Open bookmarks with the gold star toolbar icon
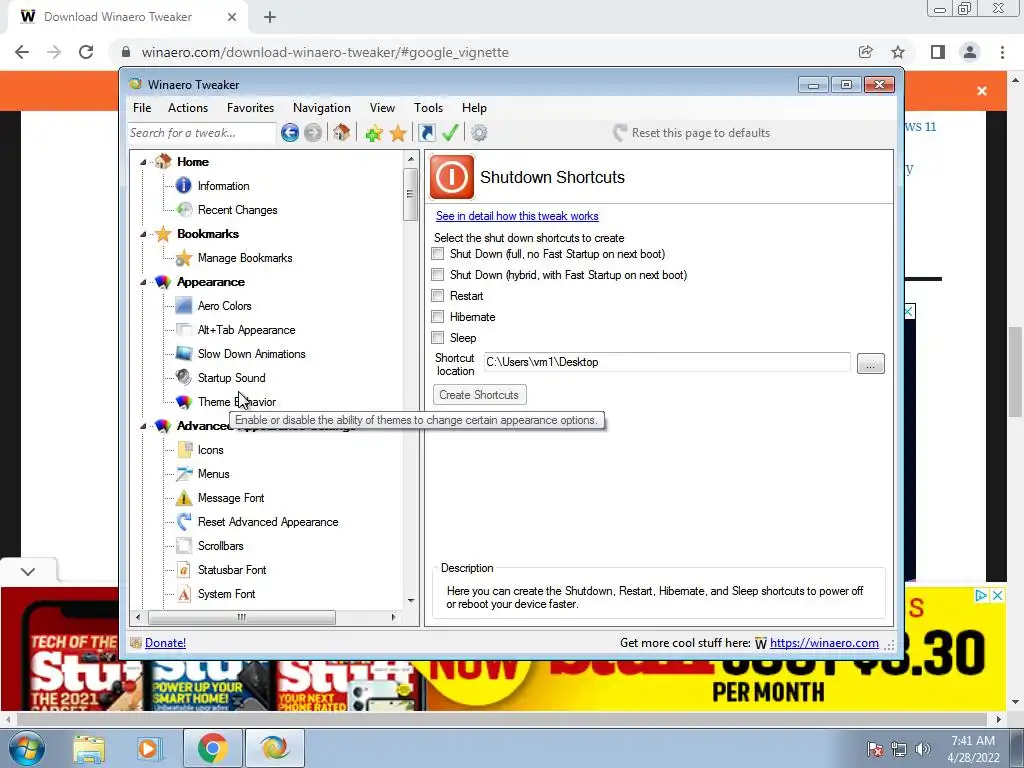Viewport: 1024px width, 768px height. coord(398,133)
